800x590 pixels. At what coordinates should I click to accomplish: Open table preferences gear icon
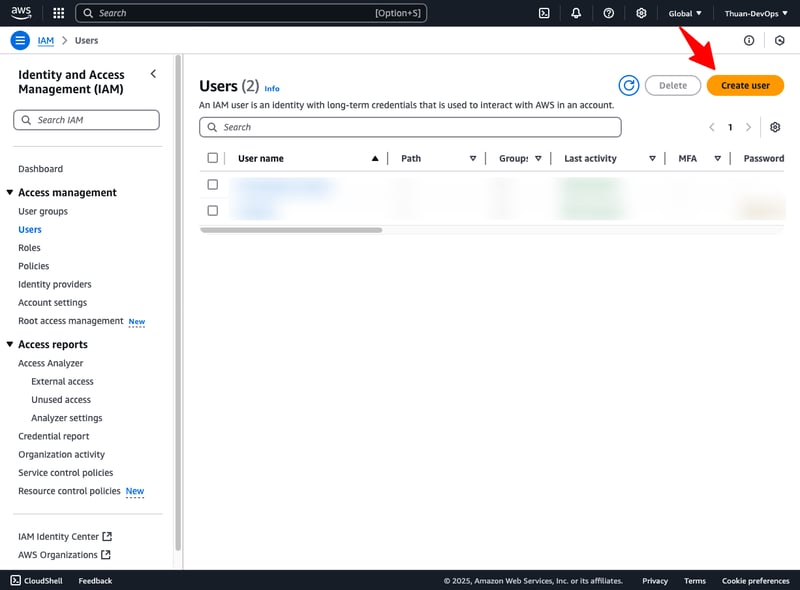[x=774, y=127]
